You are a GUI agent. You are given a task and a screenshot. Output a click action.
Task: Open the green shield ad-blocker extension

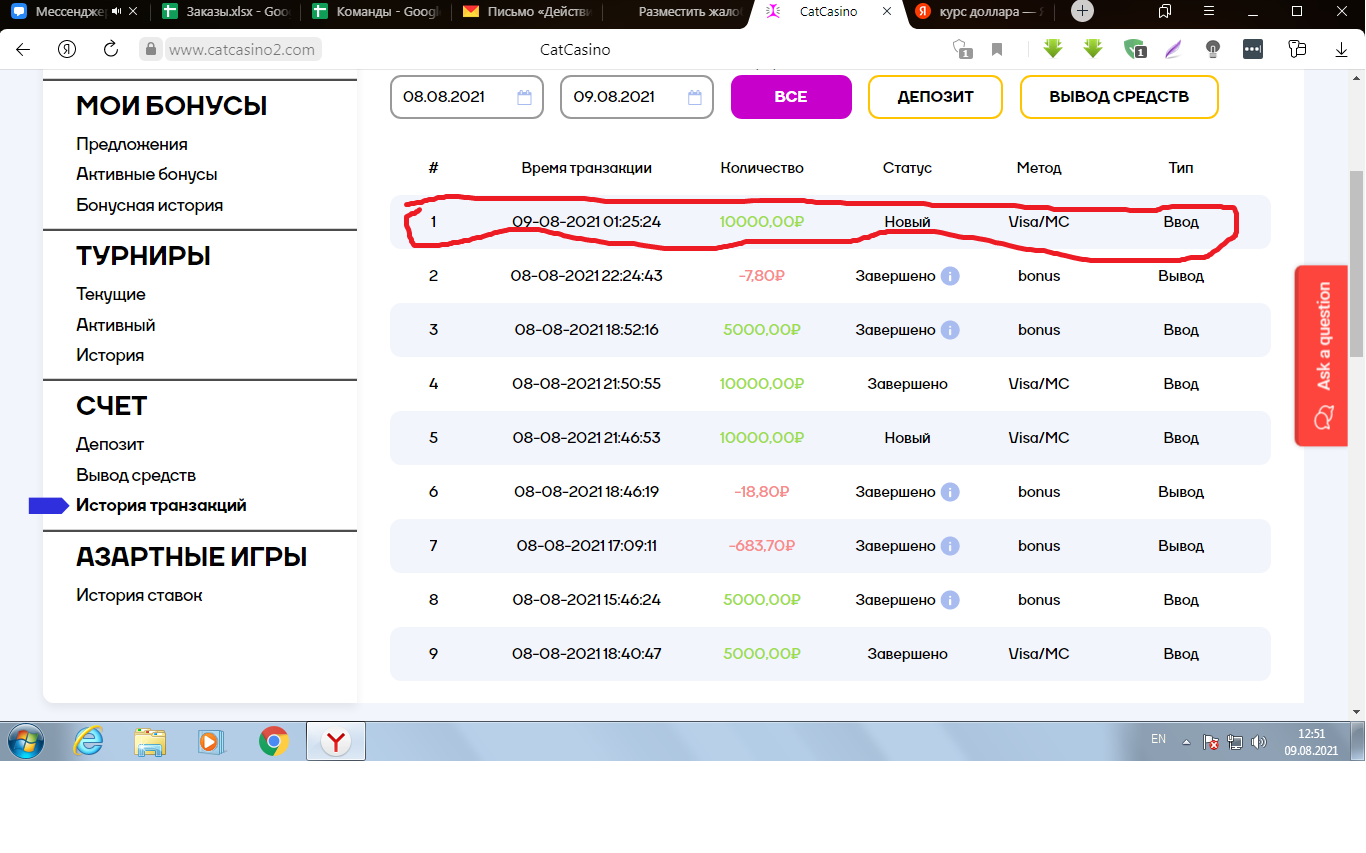1134,49
